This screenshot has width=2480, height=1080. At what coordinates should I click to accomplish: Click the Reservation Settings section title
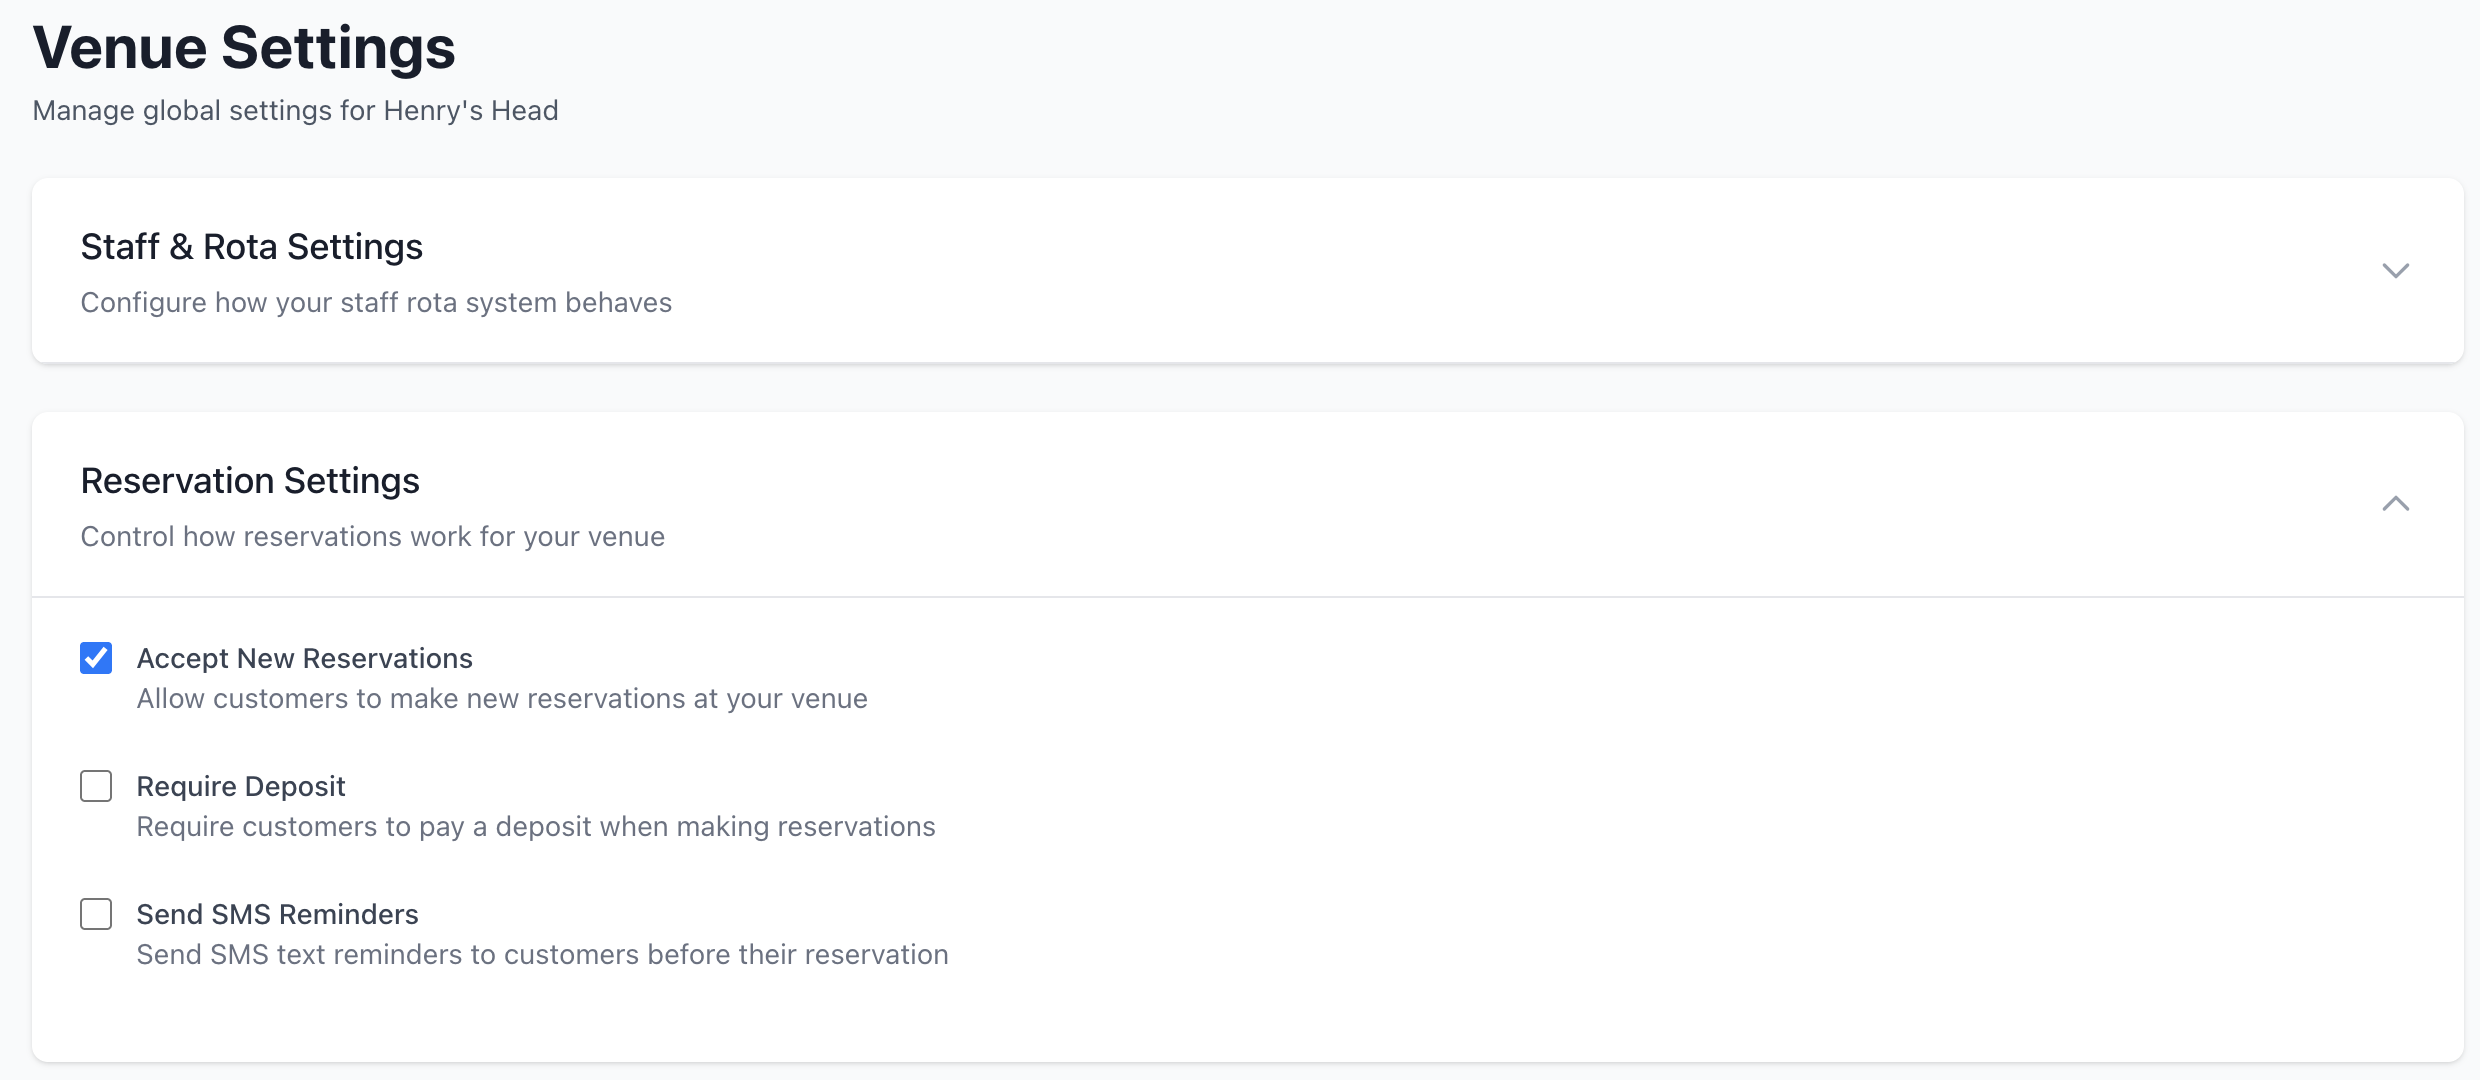click(250, 481)
